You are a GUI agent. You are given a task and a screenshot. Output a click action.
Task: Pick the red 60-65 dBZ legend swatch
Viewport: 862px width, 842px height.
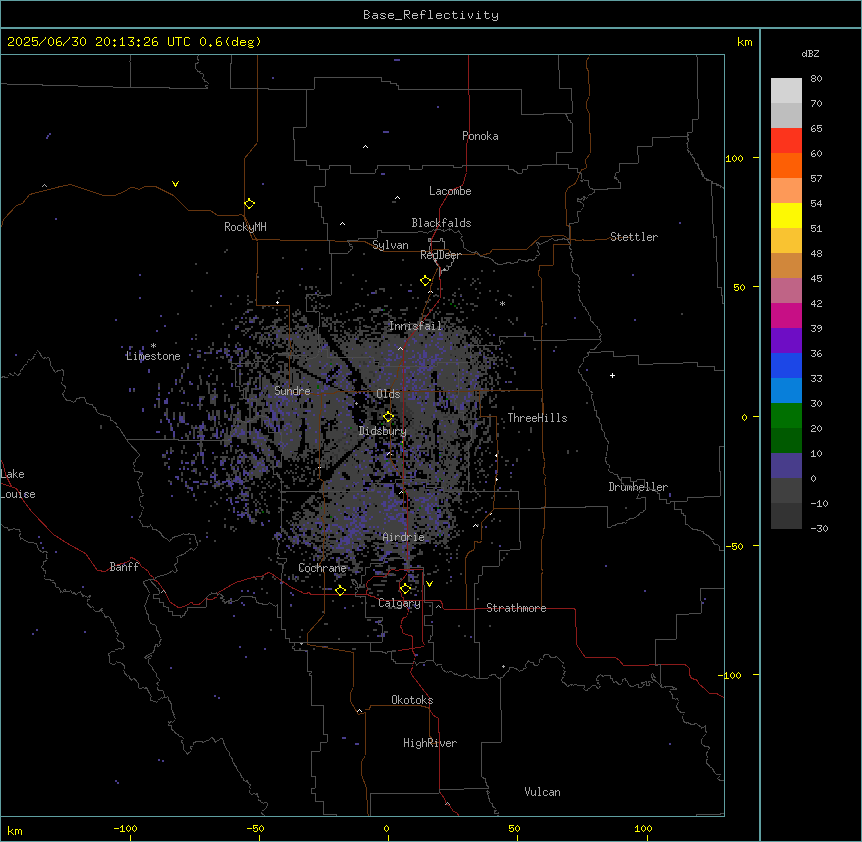(786, 140)
